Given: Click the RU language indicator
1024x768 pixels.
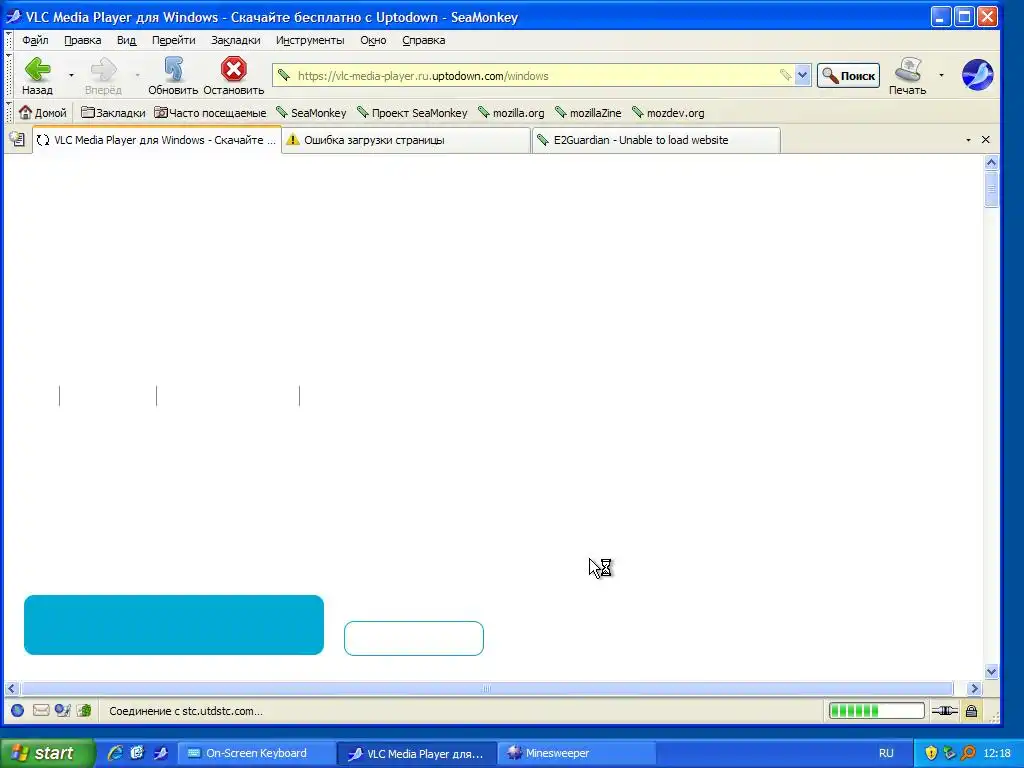Looking at the screenshot, I should pos(886,753).
